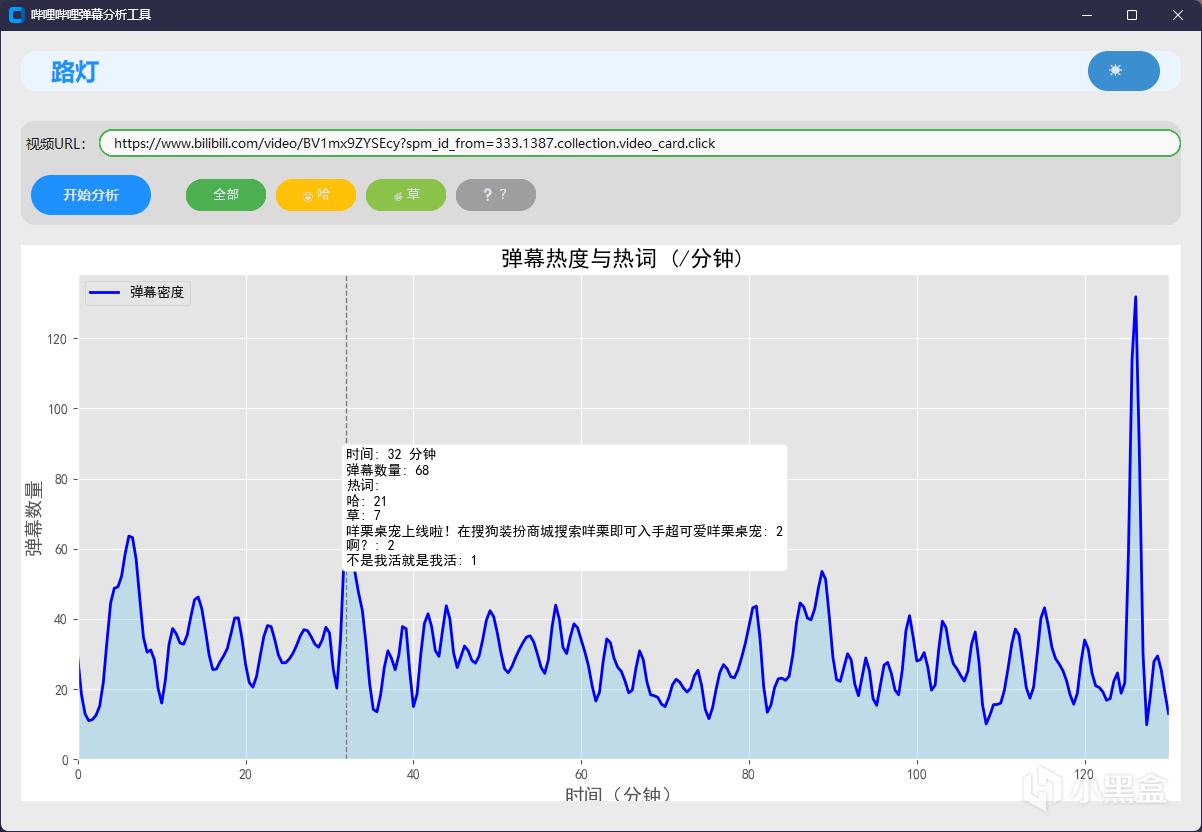Click the tooltip line 哈: 21
The height and width of the screenshot is (832, 1202).
(x=367, y=501)
